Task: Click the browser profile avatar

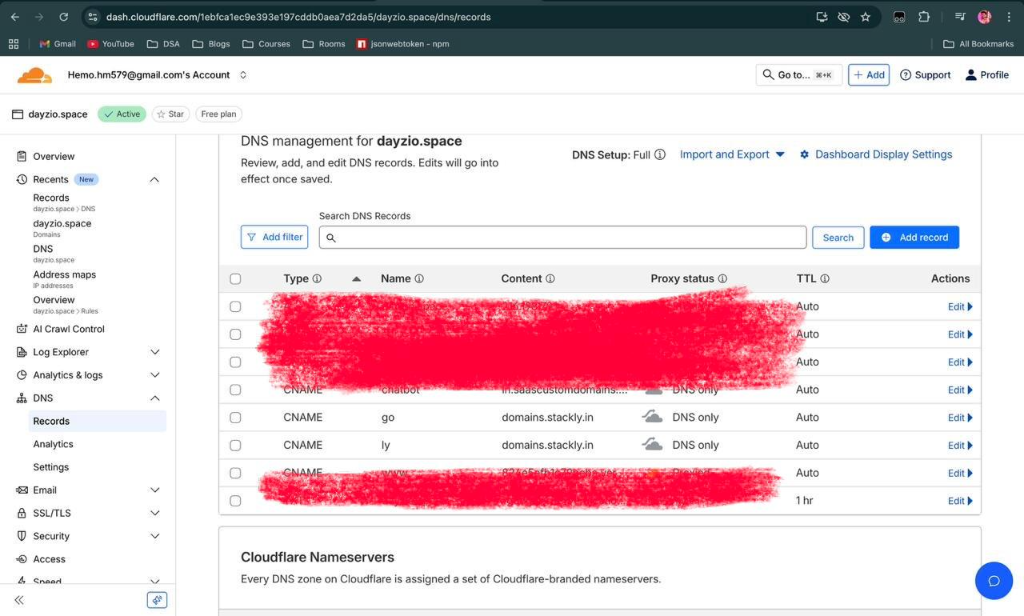Action: coord(984,17)
